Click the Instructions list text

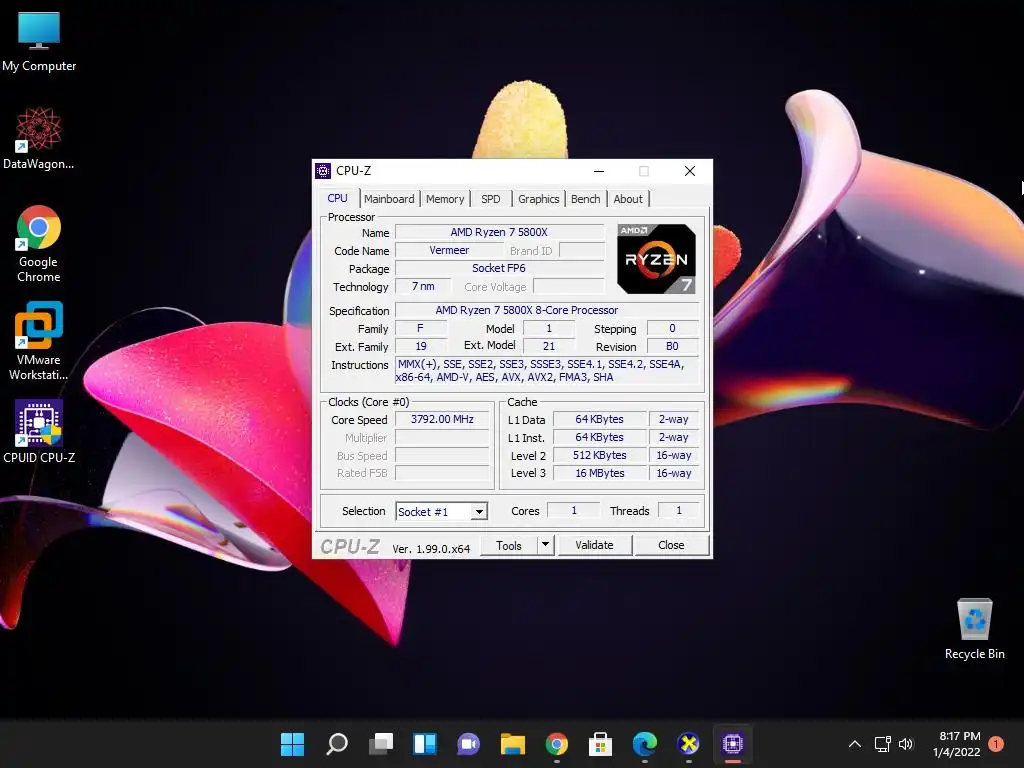pos(547,371)
